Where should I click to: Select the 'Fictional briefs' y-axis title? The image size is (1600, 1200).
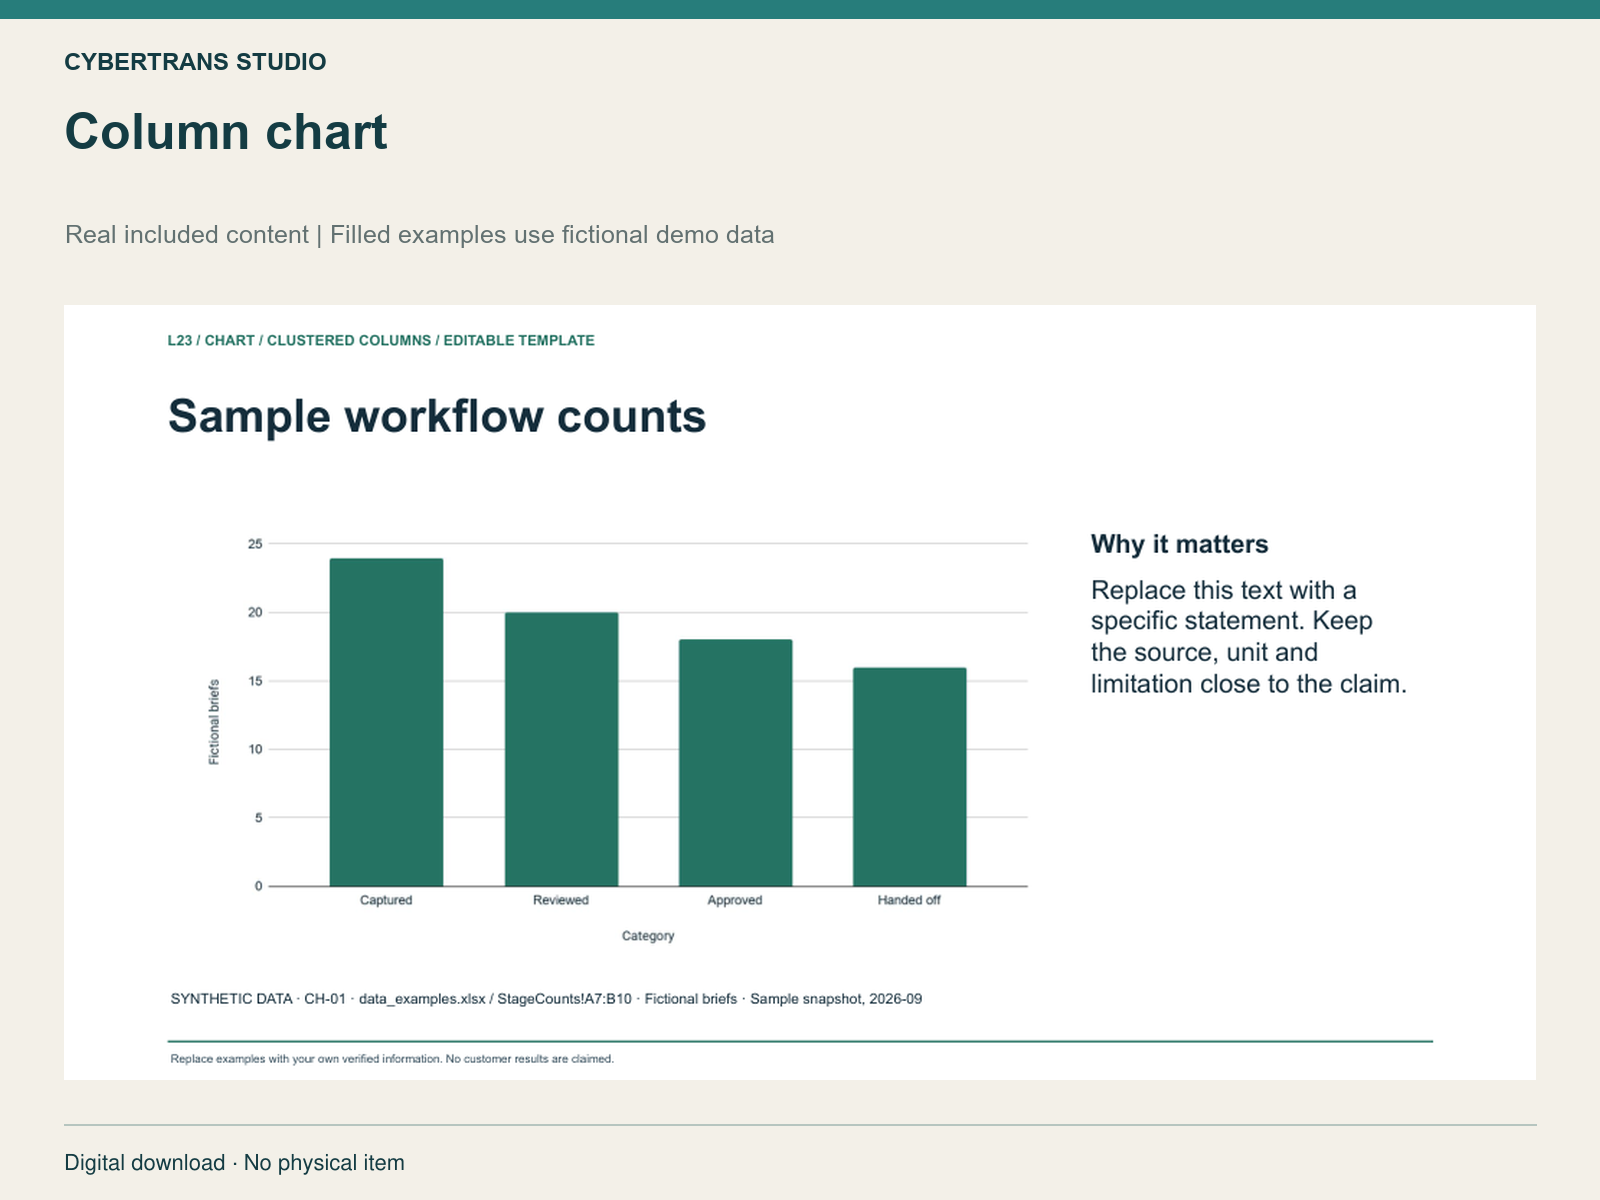[x=214, y=722]
